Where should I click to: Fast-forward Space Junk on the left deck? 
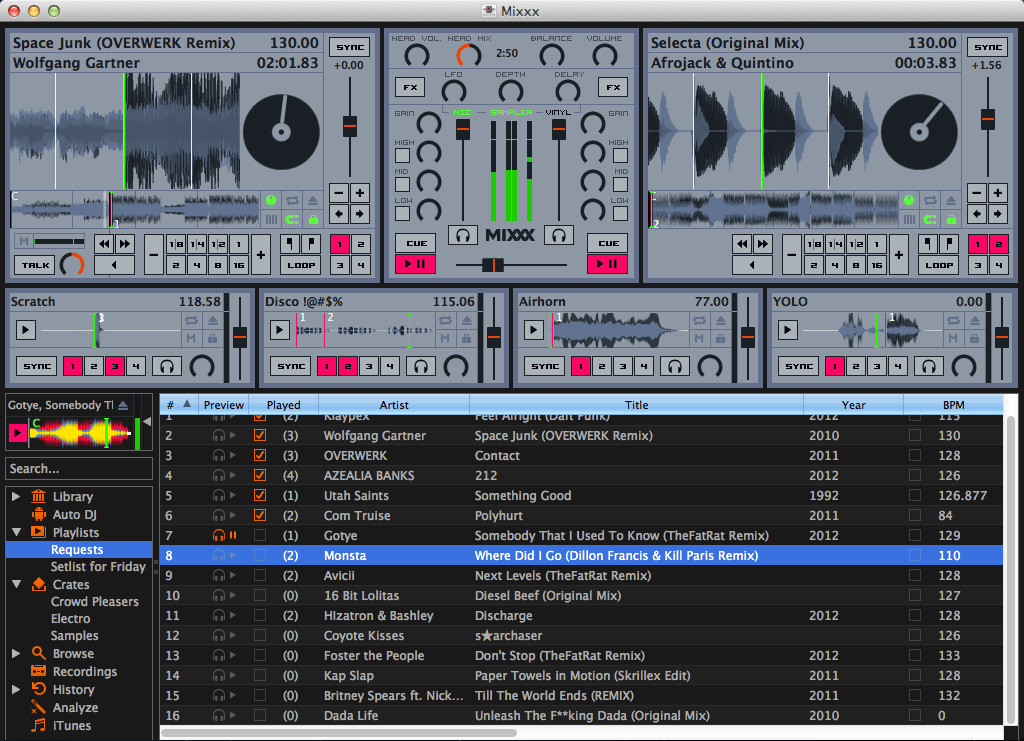pyautogui.click(x=122, y=242)
